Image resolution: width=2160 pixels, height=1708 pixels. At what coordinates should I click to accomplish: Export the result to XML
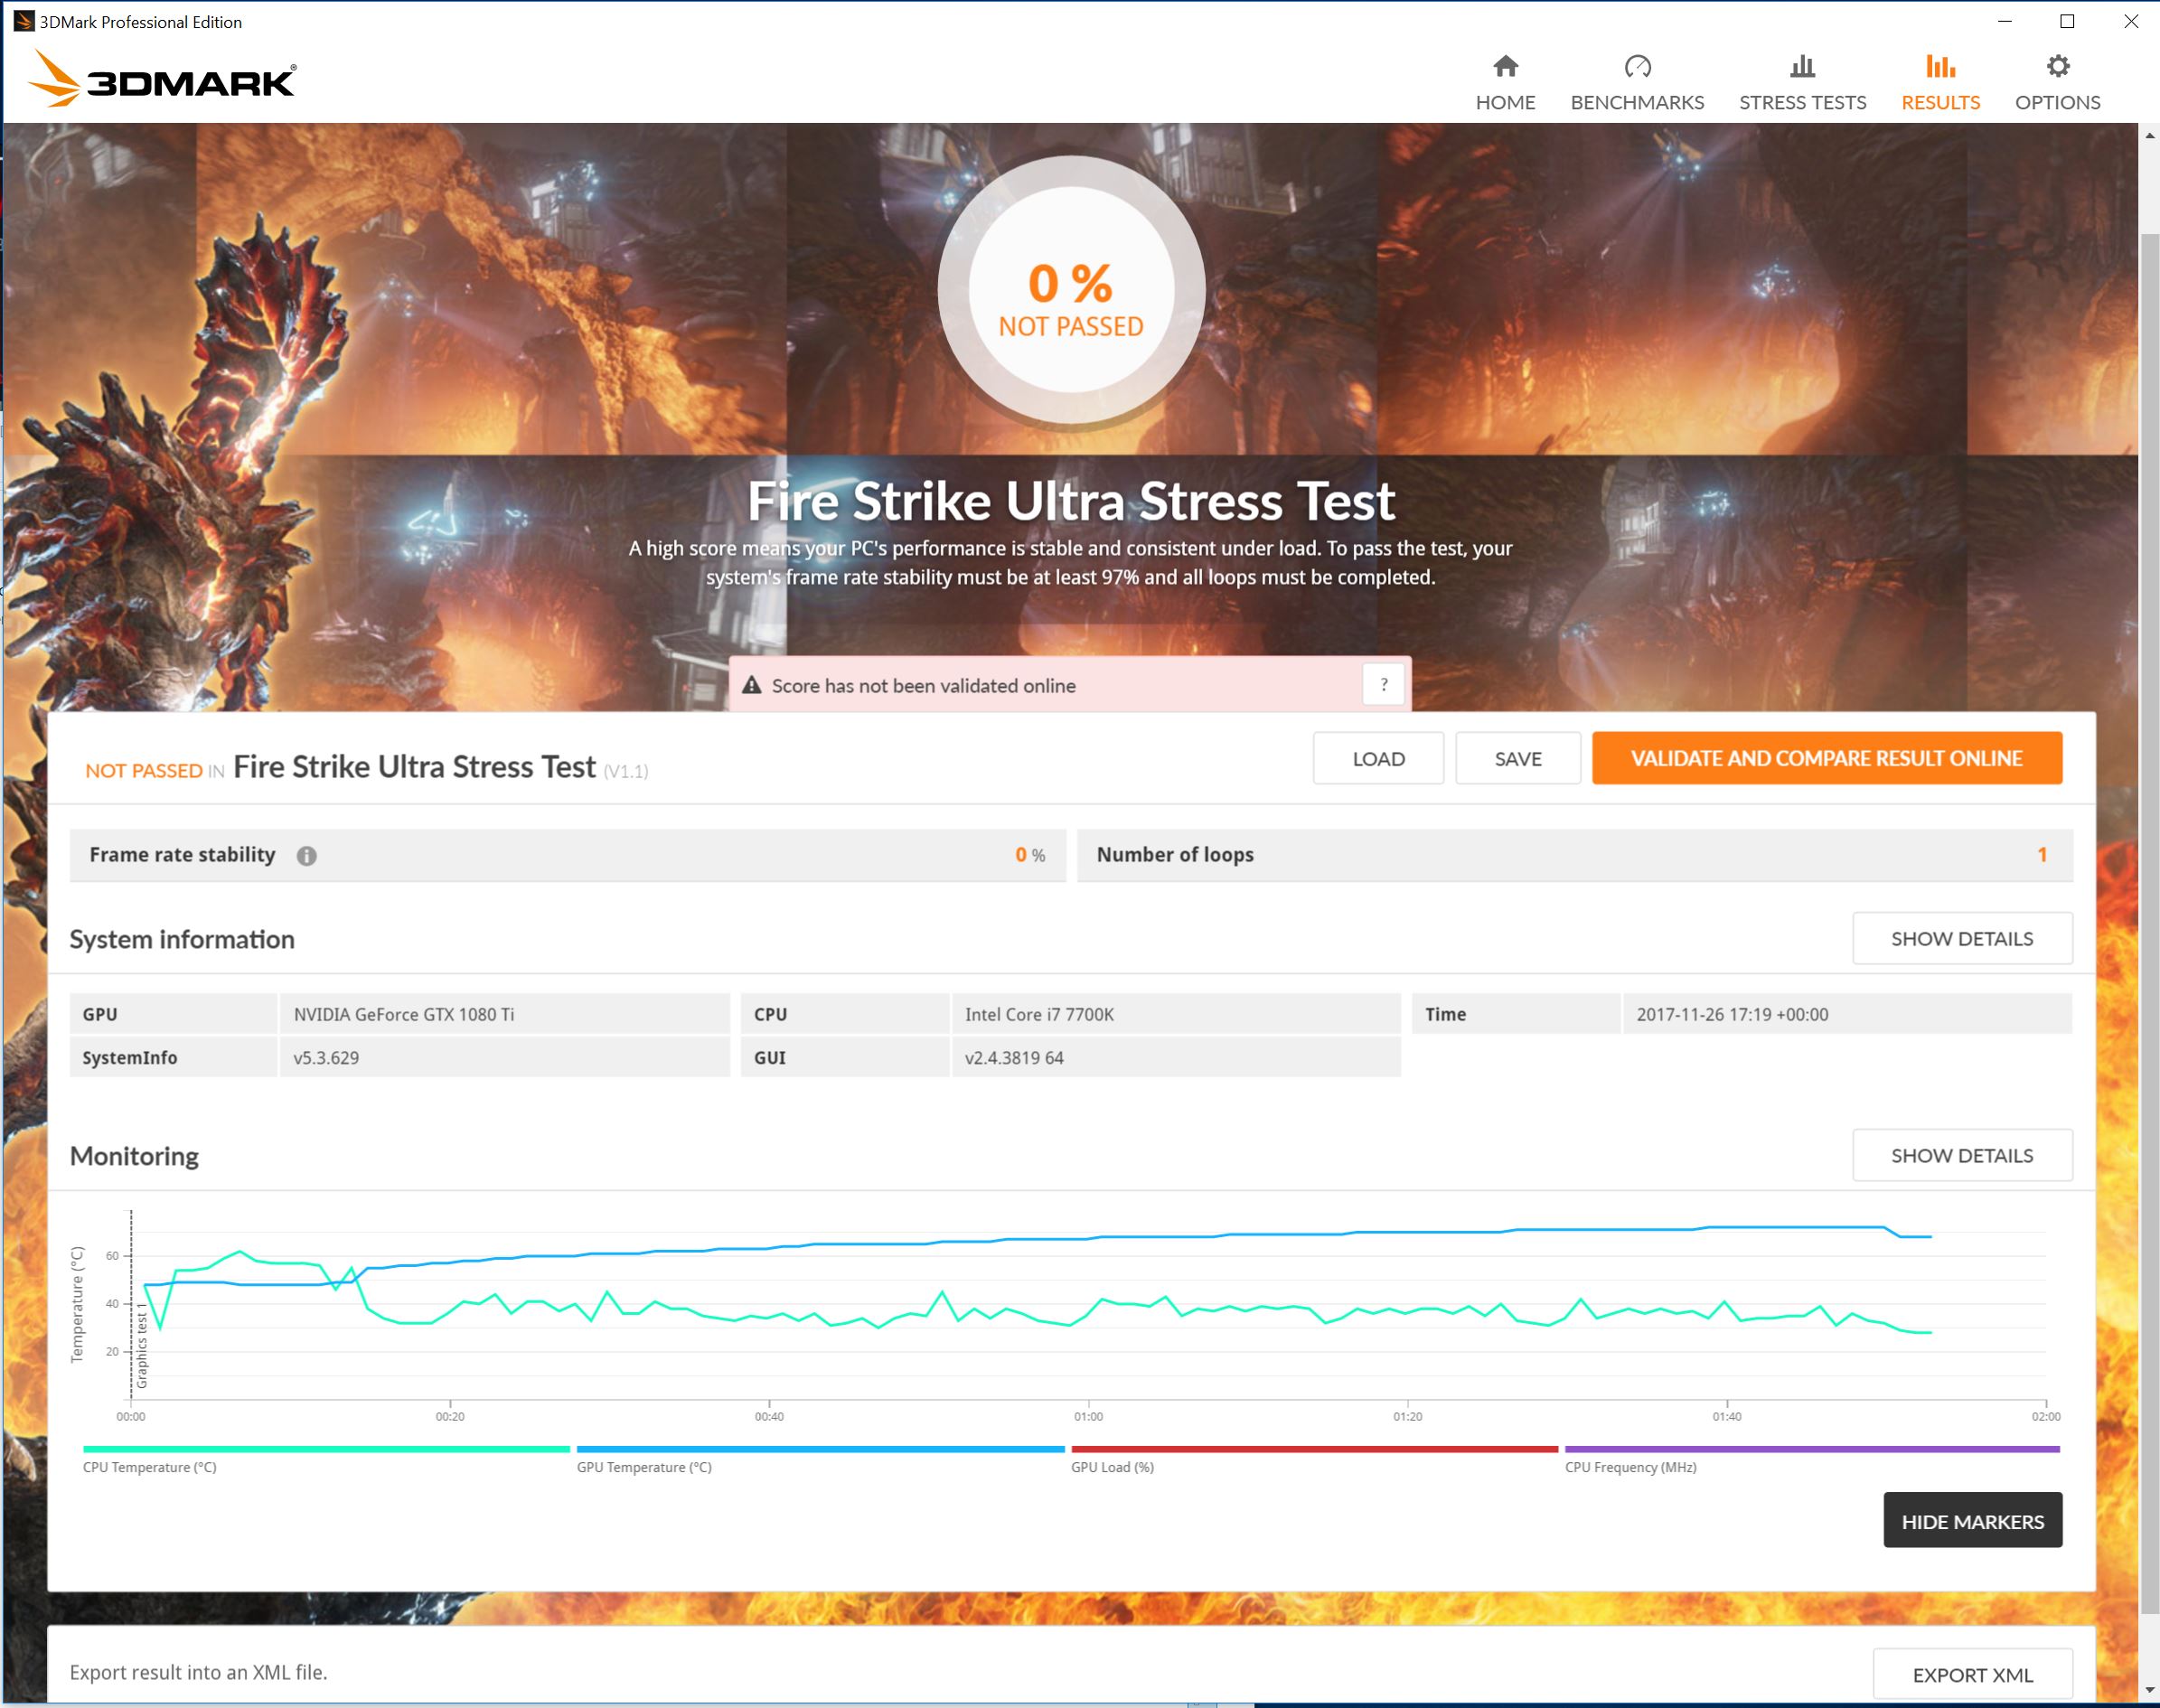click(1972, 1675)
